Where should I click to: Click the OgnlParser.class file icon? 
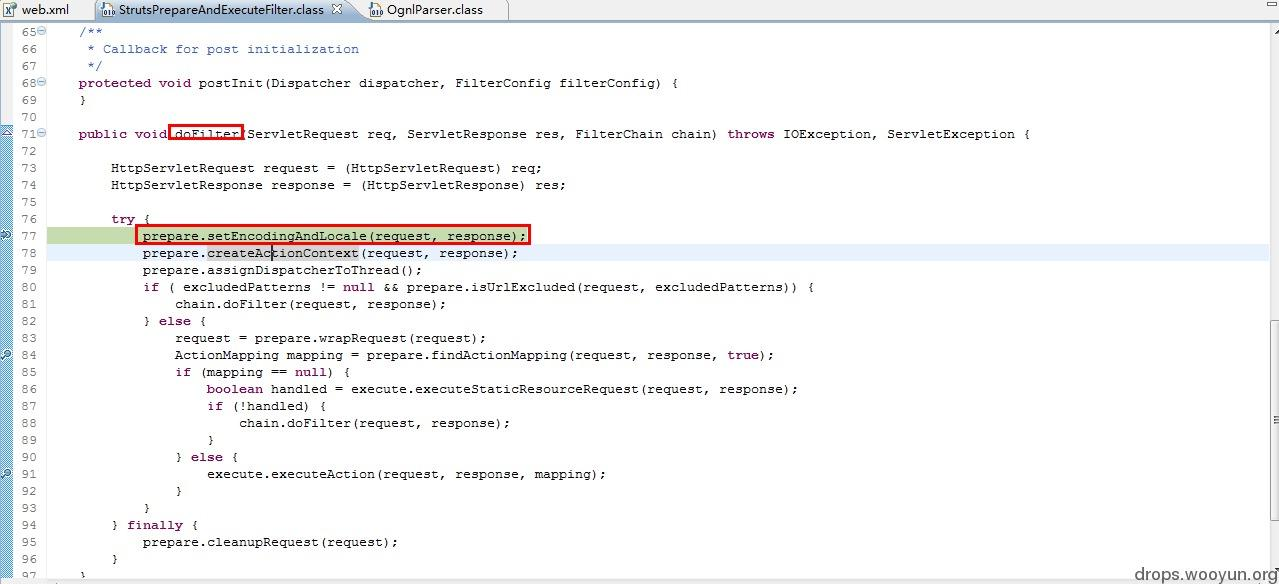point(376,9)
